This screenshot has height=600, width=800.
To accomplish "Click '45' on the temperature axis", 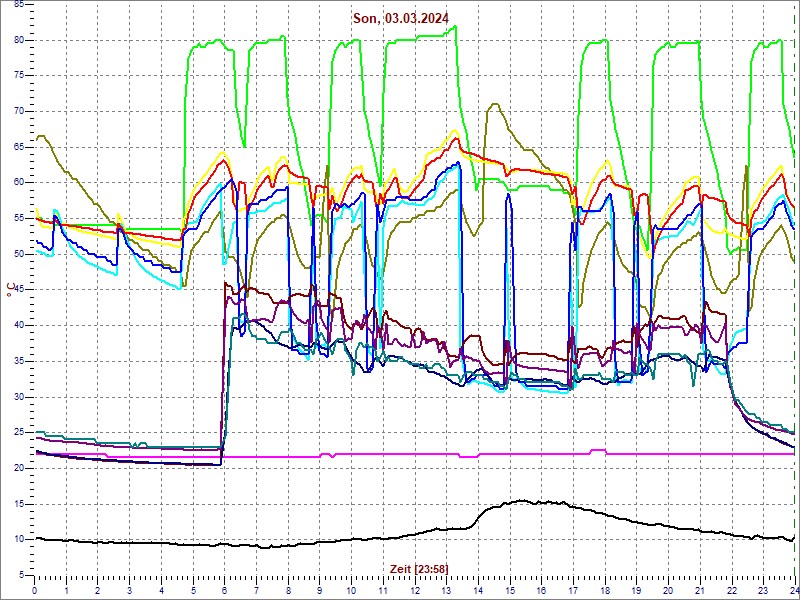I will (19, 290).
